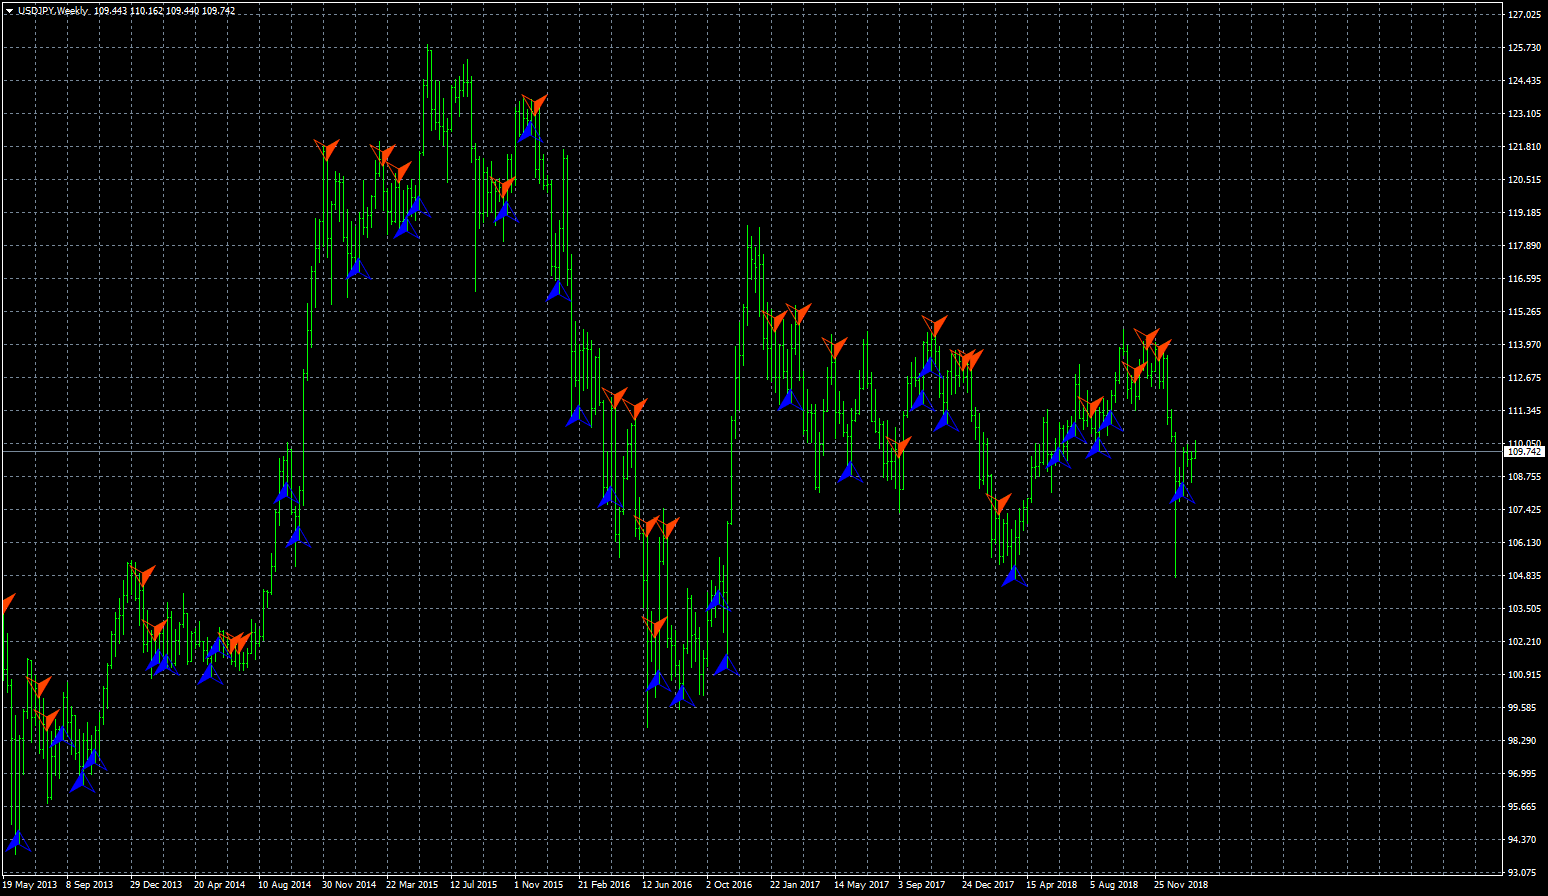The width and height of the screenshot is (1548, 896).
Task: Click the 93.075 price axis label
Action: coord(1521,873)
